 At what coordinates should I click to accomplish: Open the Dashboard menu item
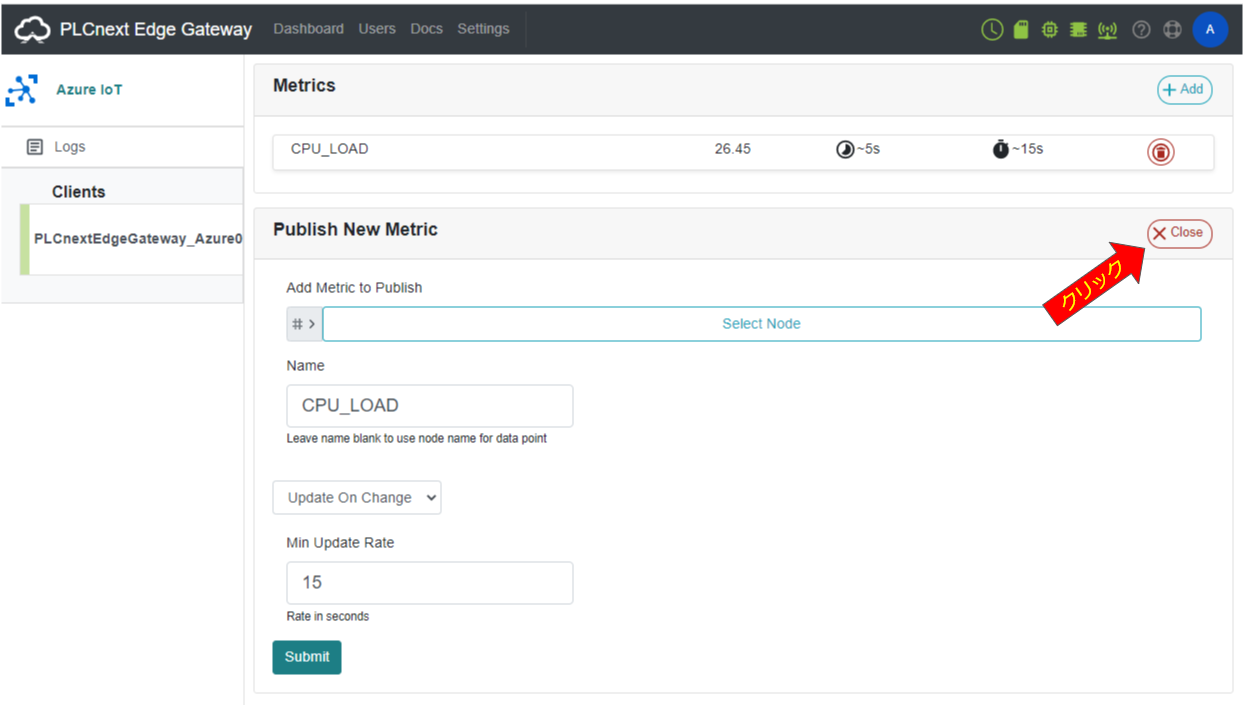[x=308, y=28]
